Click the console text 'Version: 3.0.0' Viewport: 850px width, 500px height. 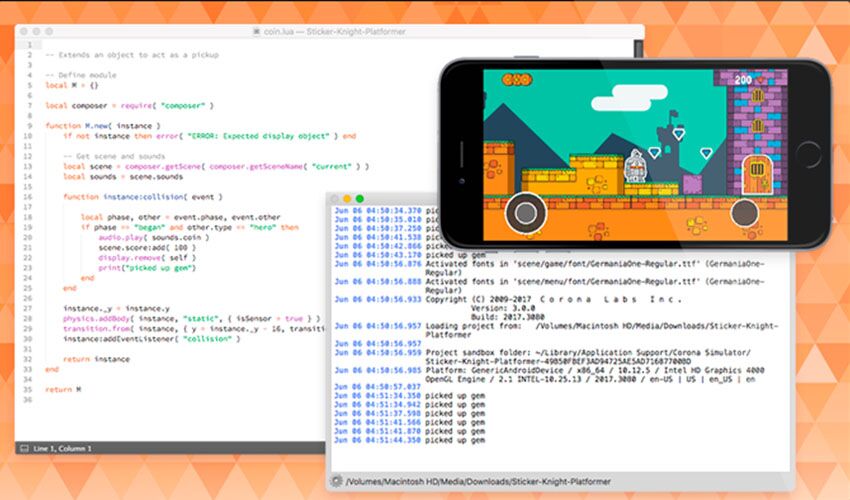coord(503,308)
